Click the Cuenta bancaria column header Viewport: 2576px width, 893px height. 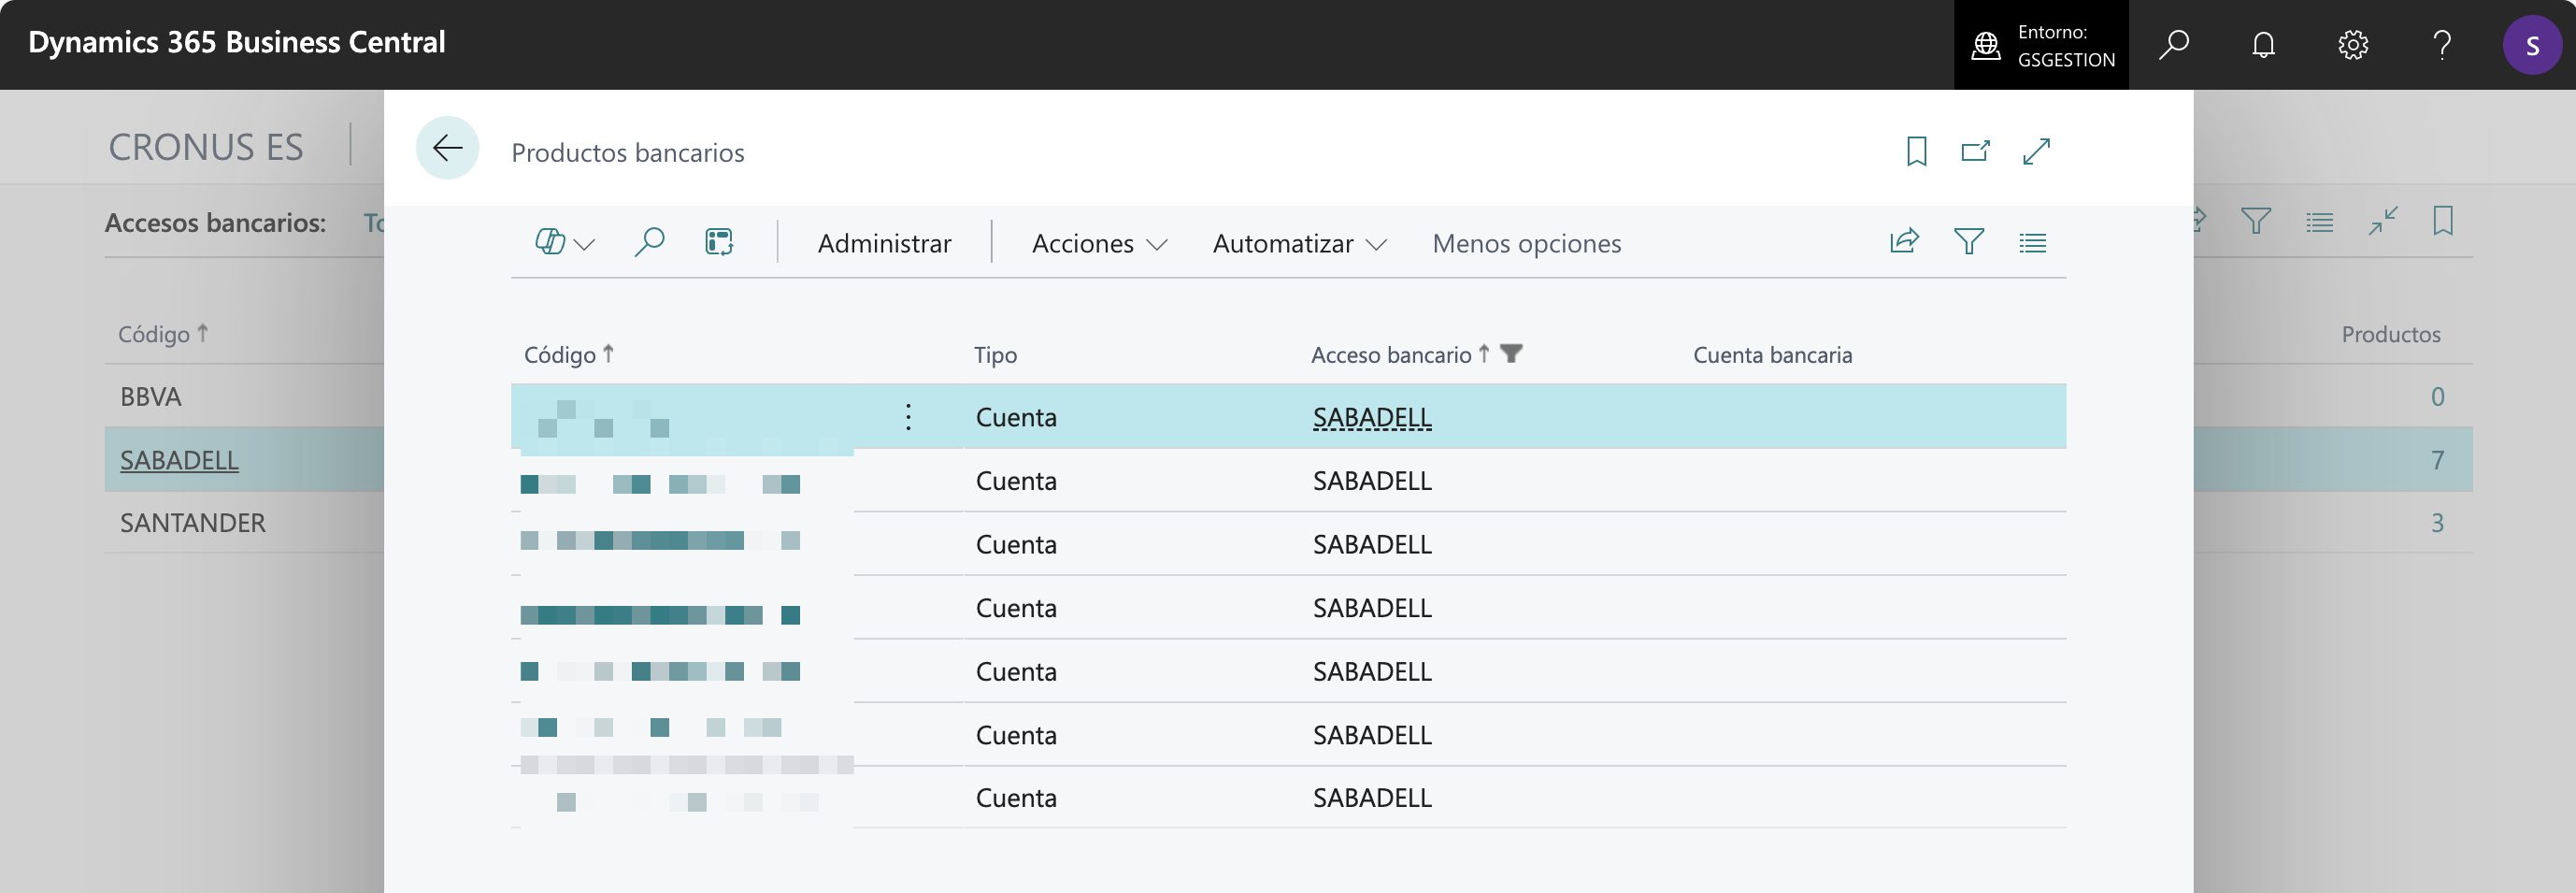click(x=1772, y=355)
